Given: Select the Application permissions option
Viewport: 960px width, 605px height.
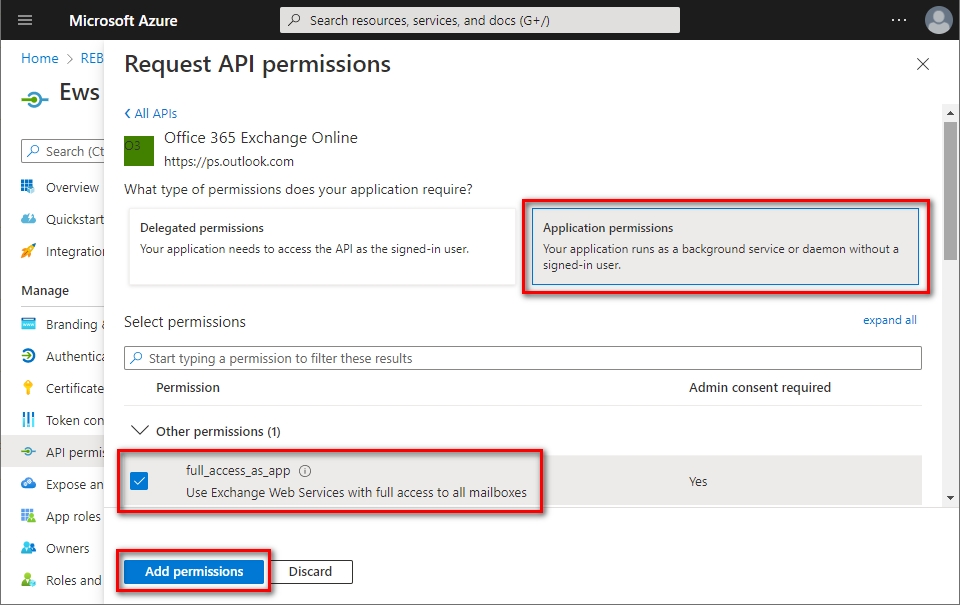Looking at the screenshot, I should pyautogui.click(x=724, y=246).
